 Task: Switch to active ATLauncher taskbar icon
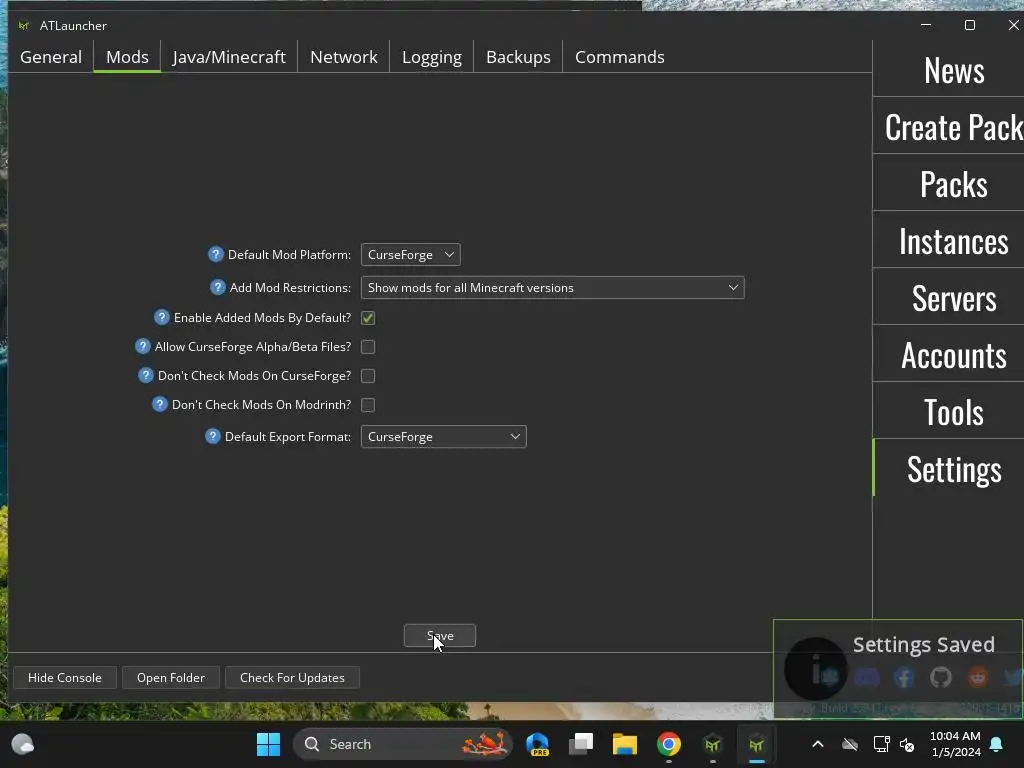756,744
